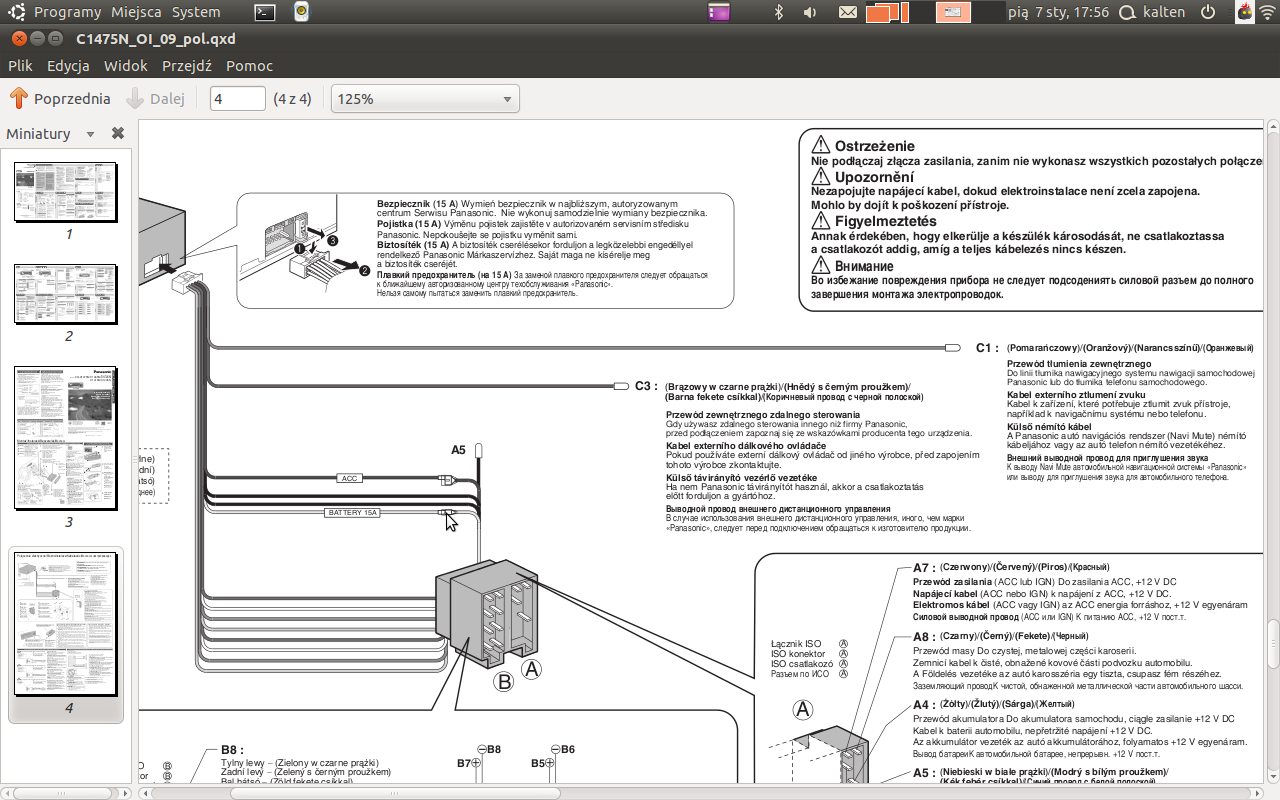The image size is (1280, 800).
Task: Open the sound volume indicator
Action: click(x=810, y=12)
